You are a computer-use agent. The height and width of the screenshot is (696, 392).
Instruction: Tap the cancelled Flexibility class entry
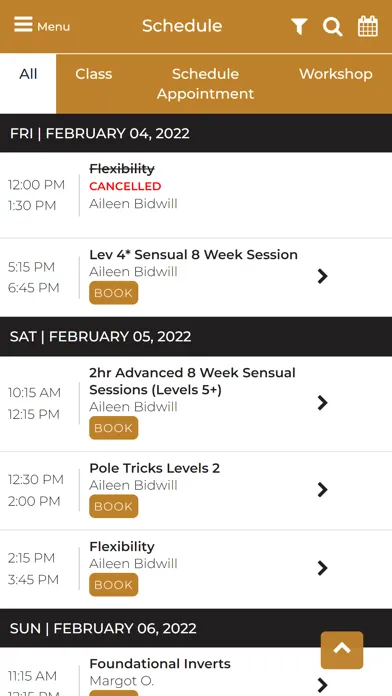(x=196, y=195)
